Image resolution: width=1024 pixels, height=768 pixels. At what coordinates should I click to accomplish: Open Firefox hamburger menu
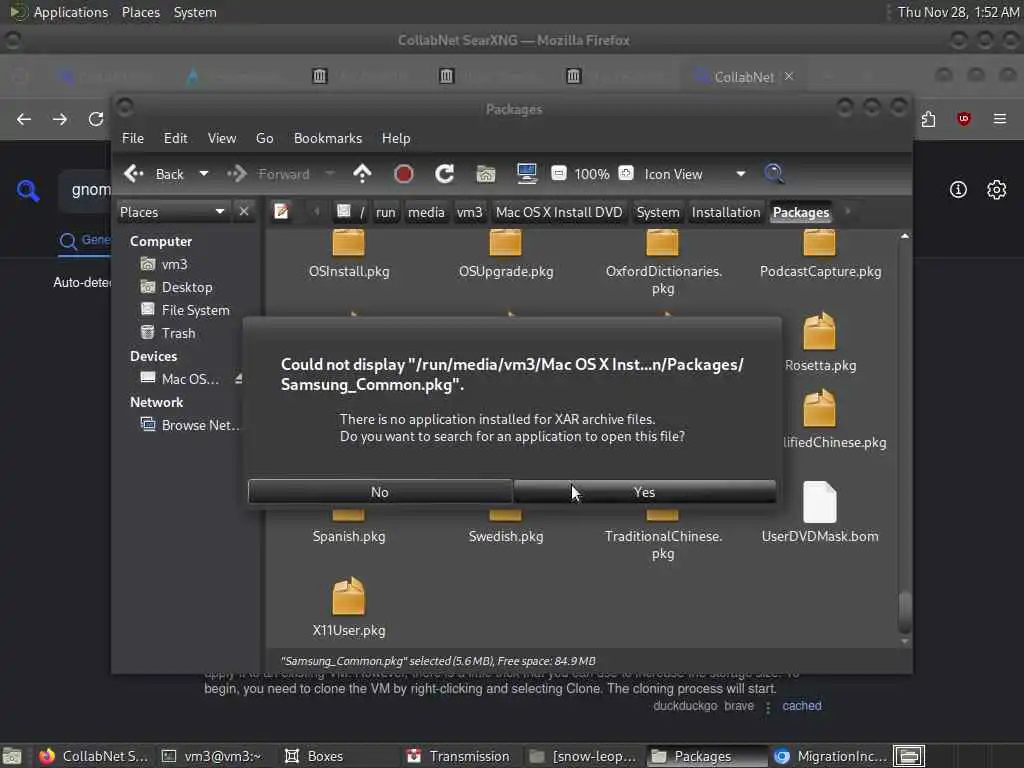(x=999, y=119)
